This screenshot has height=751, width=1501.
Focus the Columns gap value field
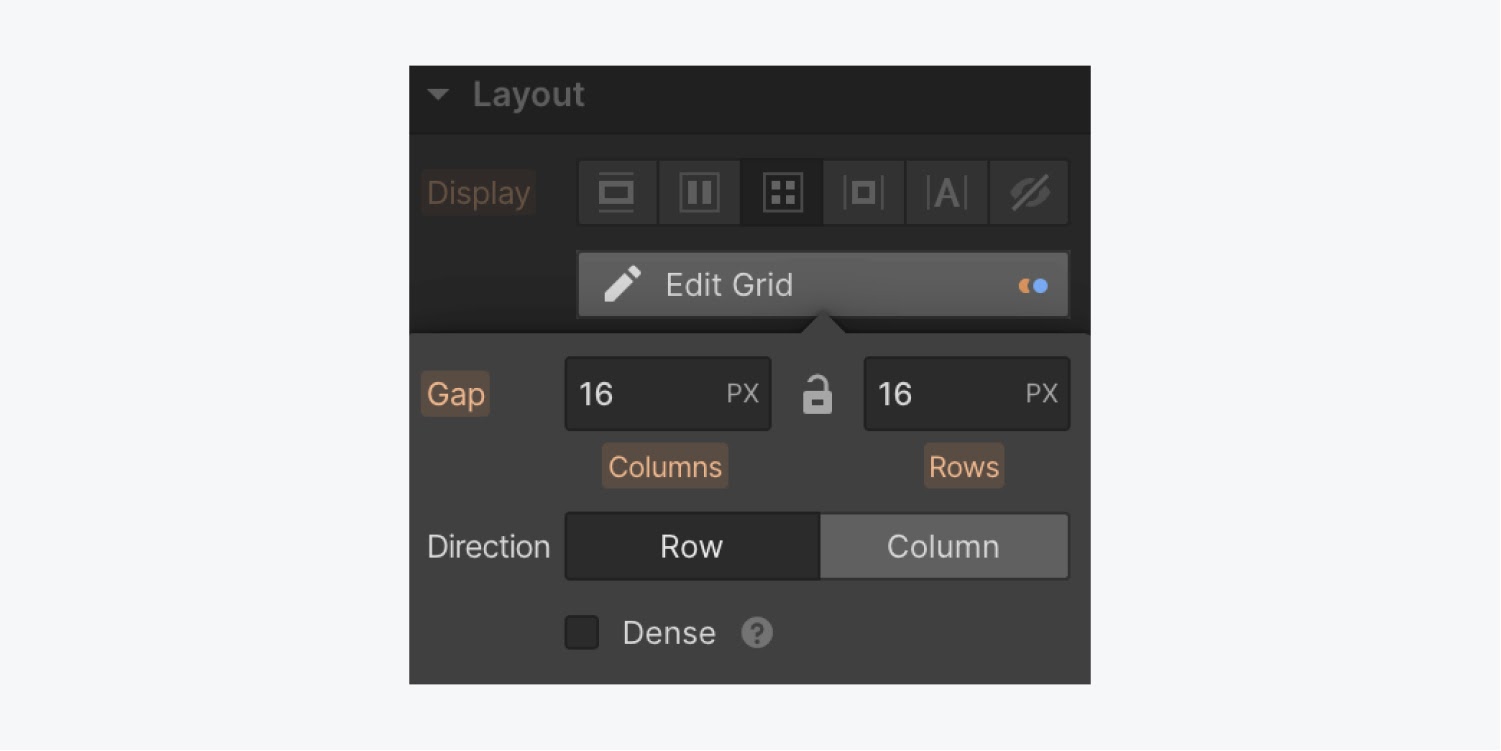coord(668,394)
